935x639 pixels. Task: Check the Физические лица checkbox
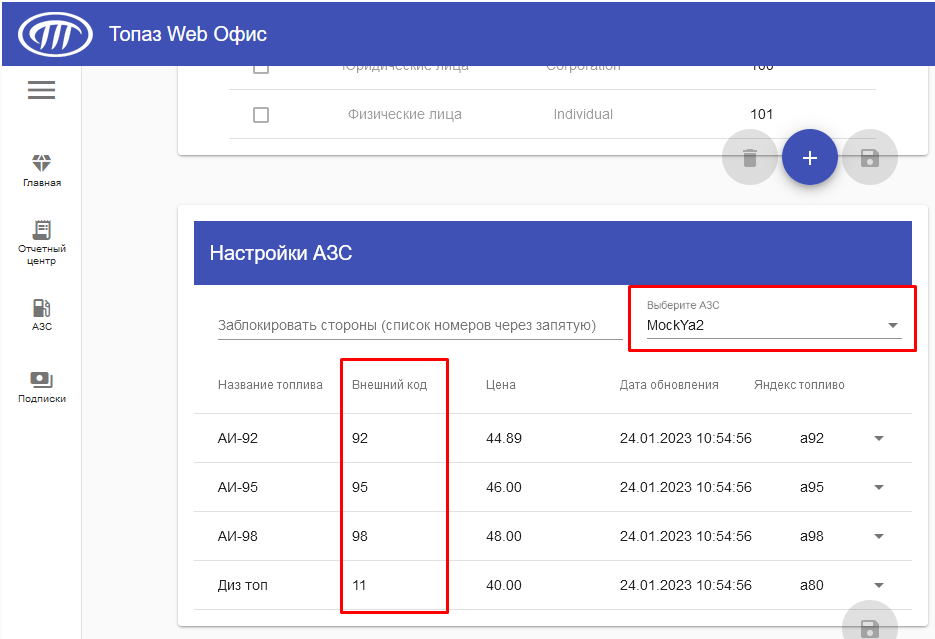(x=261, y=114)
